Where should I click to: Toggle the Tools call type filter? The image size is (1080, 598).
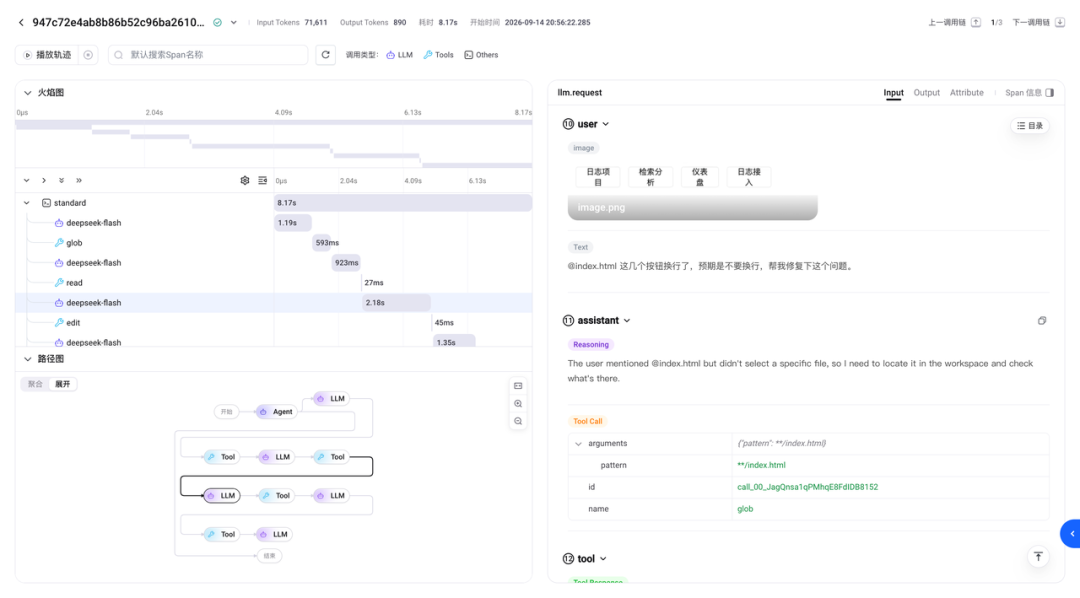tap(439, 55)
